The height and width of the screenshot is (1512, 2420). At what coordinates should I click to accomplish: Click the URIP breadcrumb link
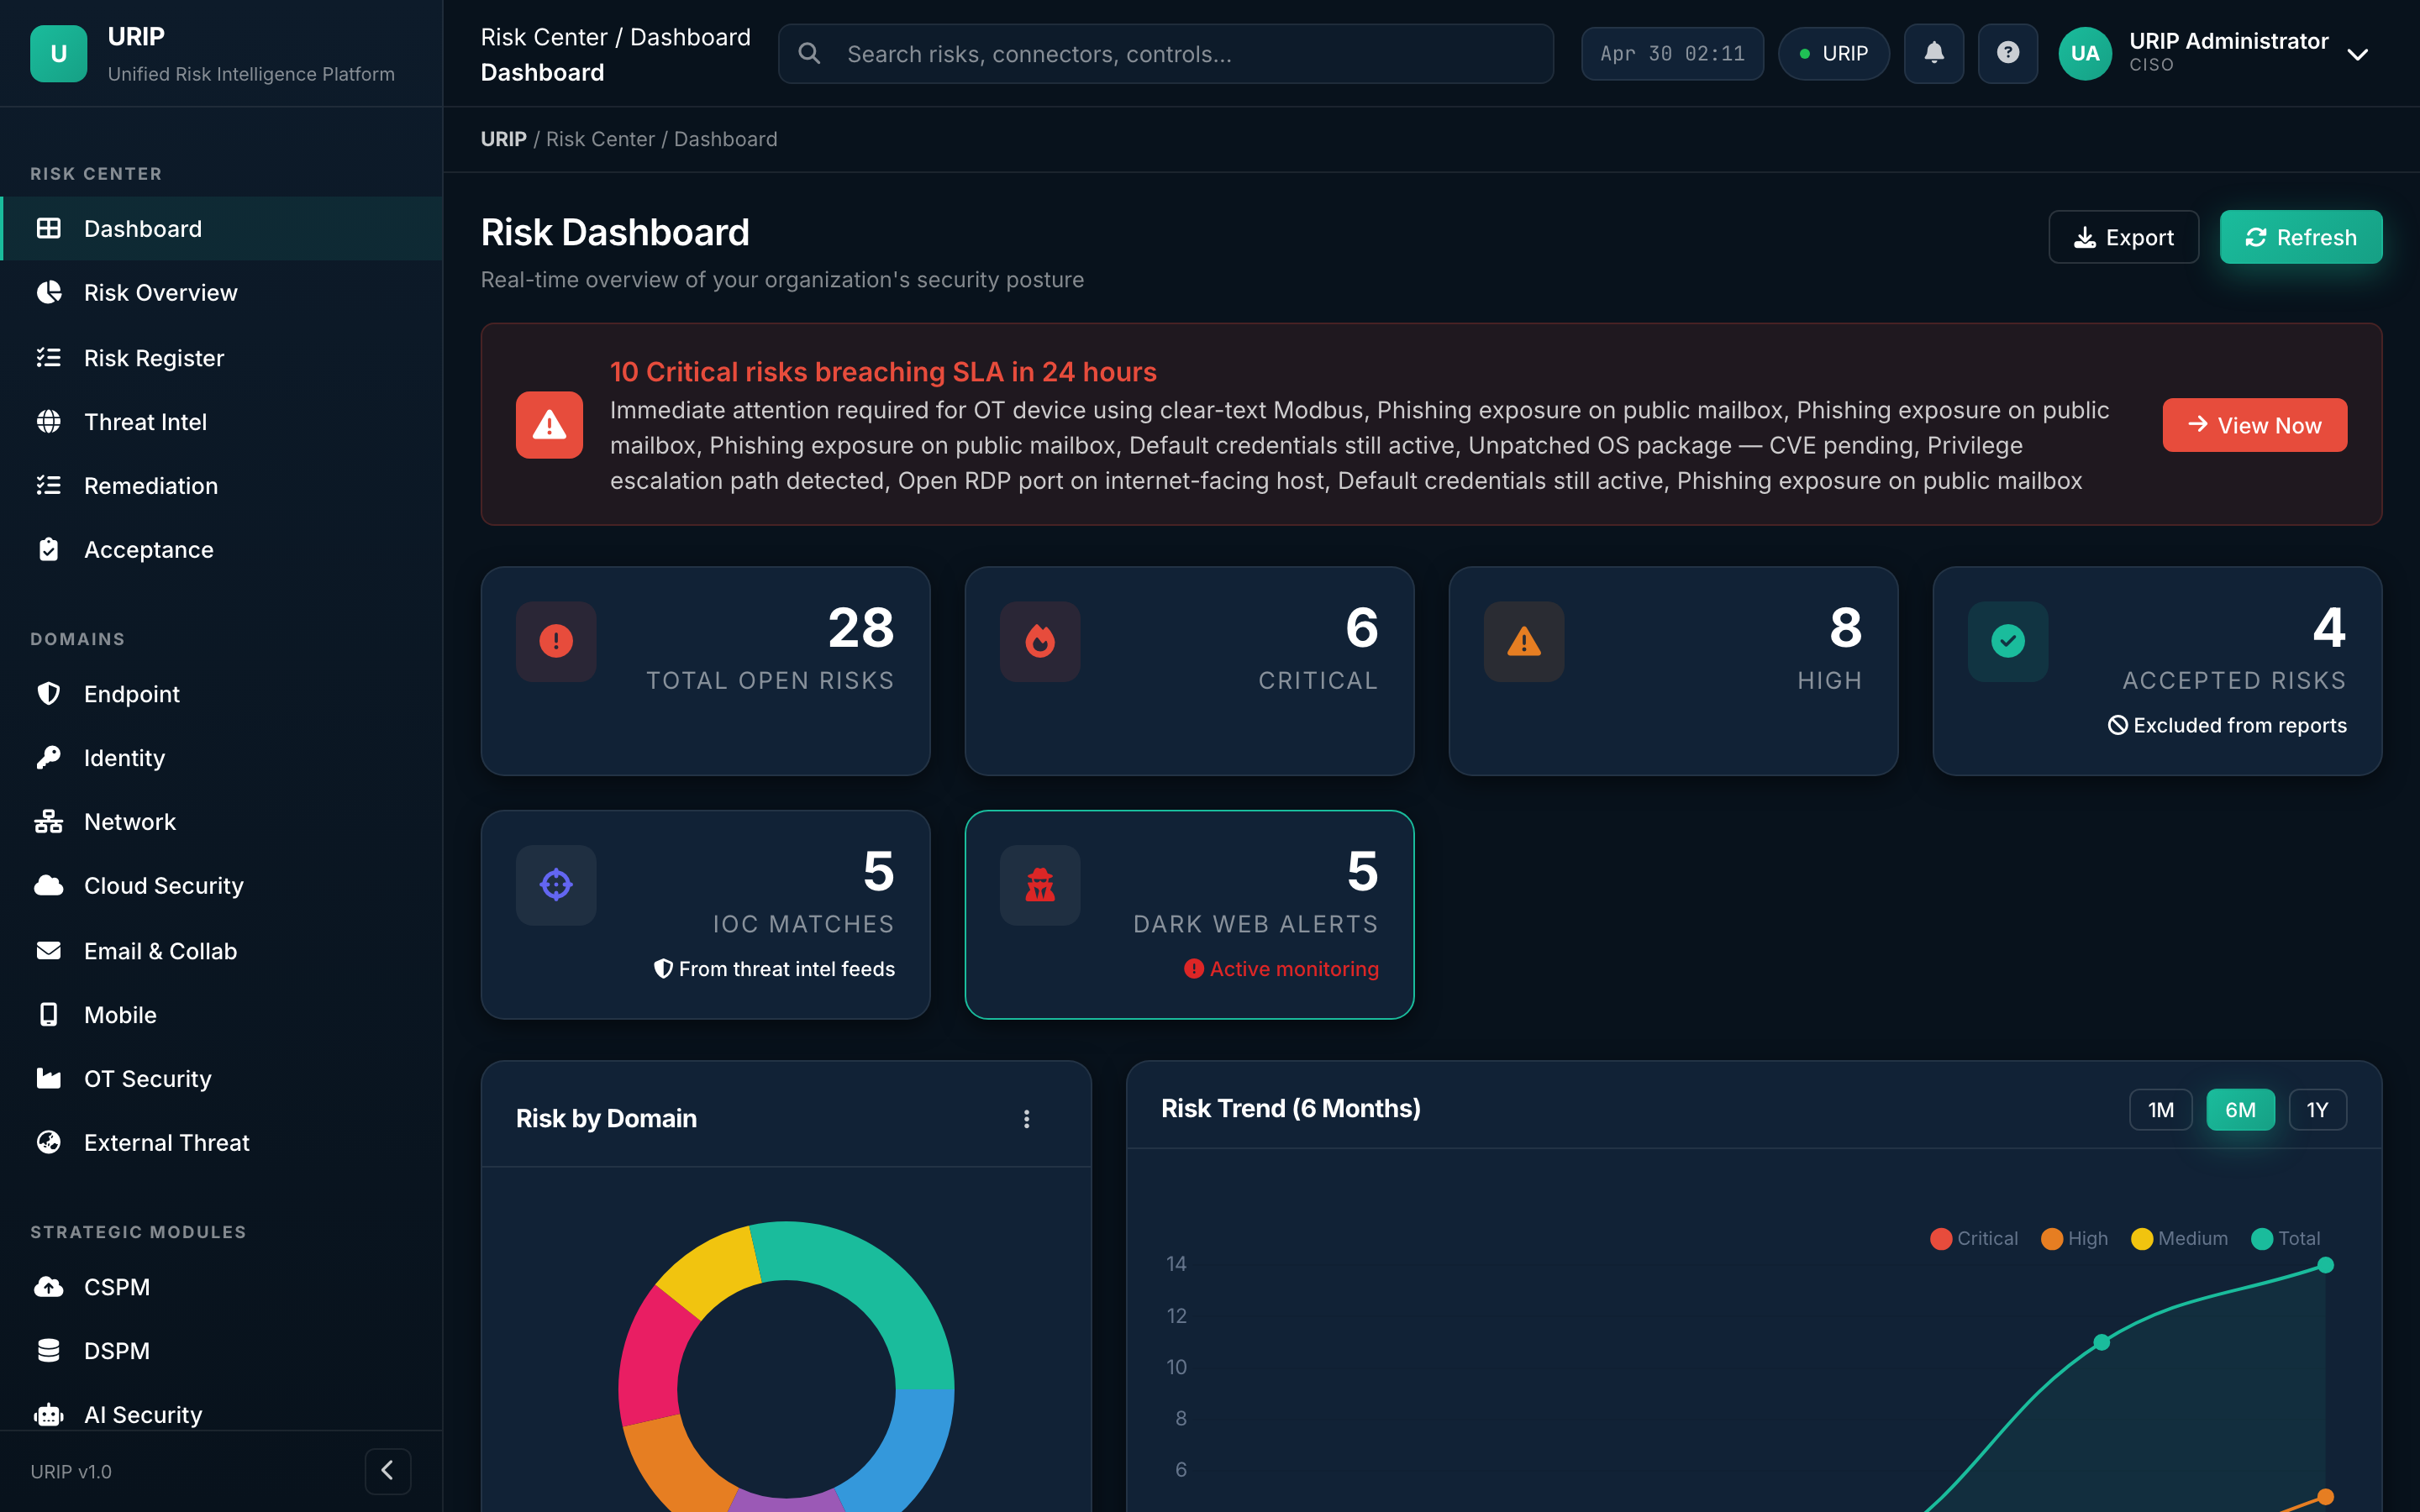point(503,139)
